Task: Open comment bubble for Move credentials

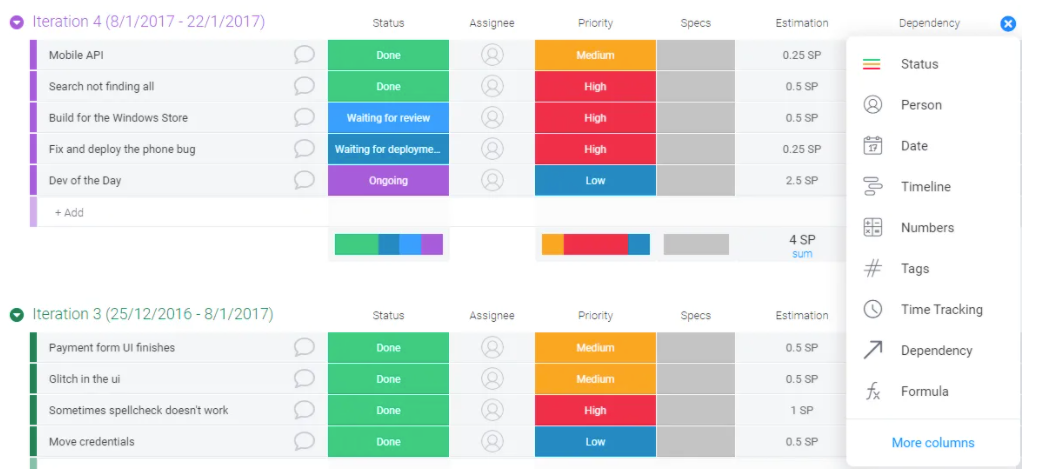Action: point(304,441)
